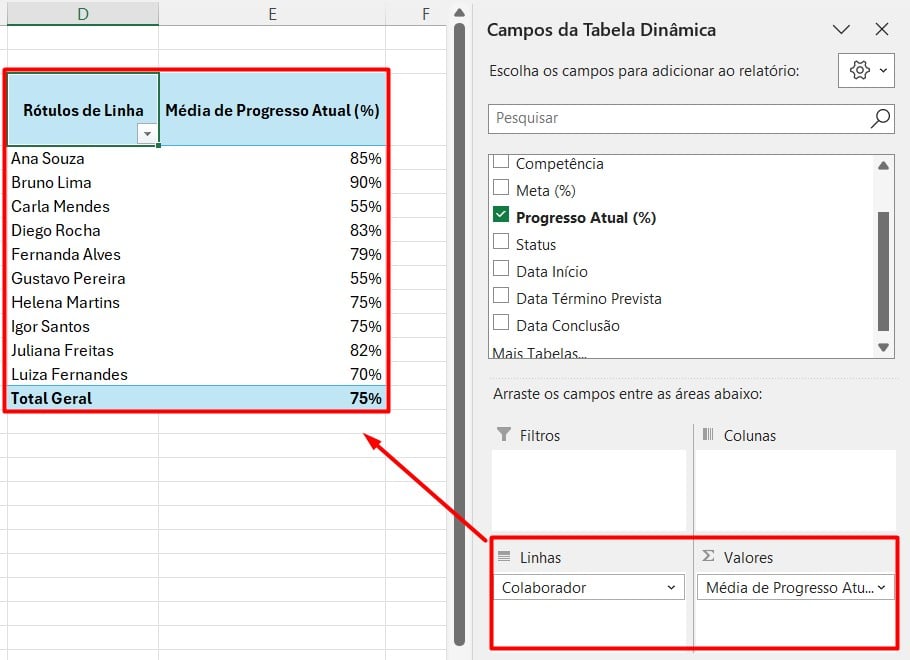Select the Rótulos de Linha header cell

tap(83, 109)
